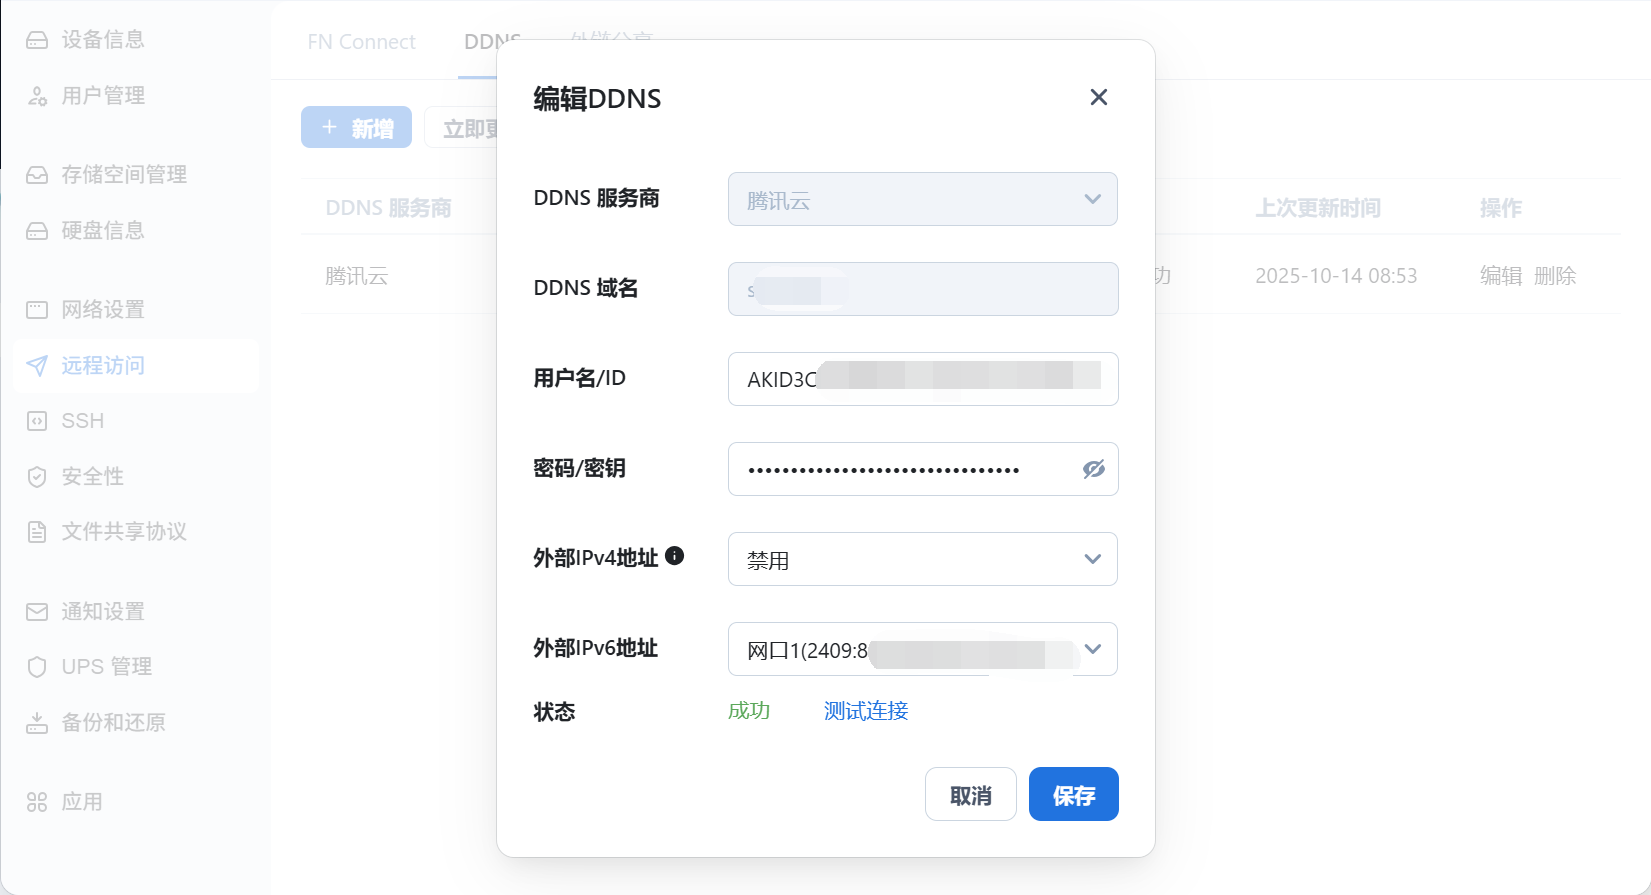The height and width of the screenshot is (895, 1651).
Task: Click the 设备信息 sidebar icon
Action: (x=37, y=40)
